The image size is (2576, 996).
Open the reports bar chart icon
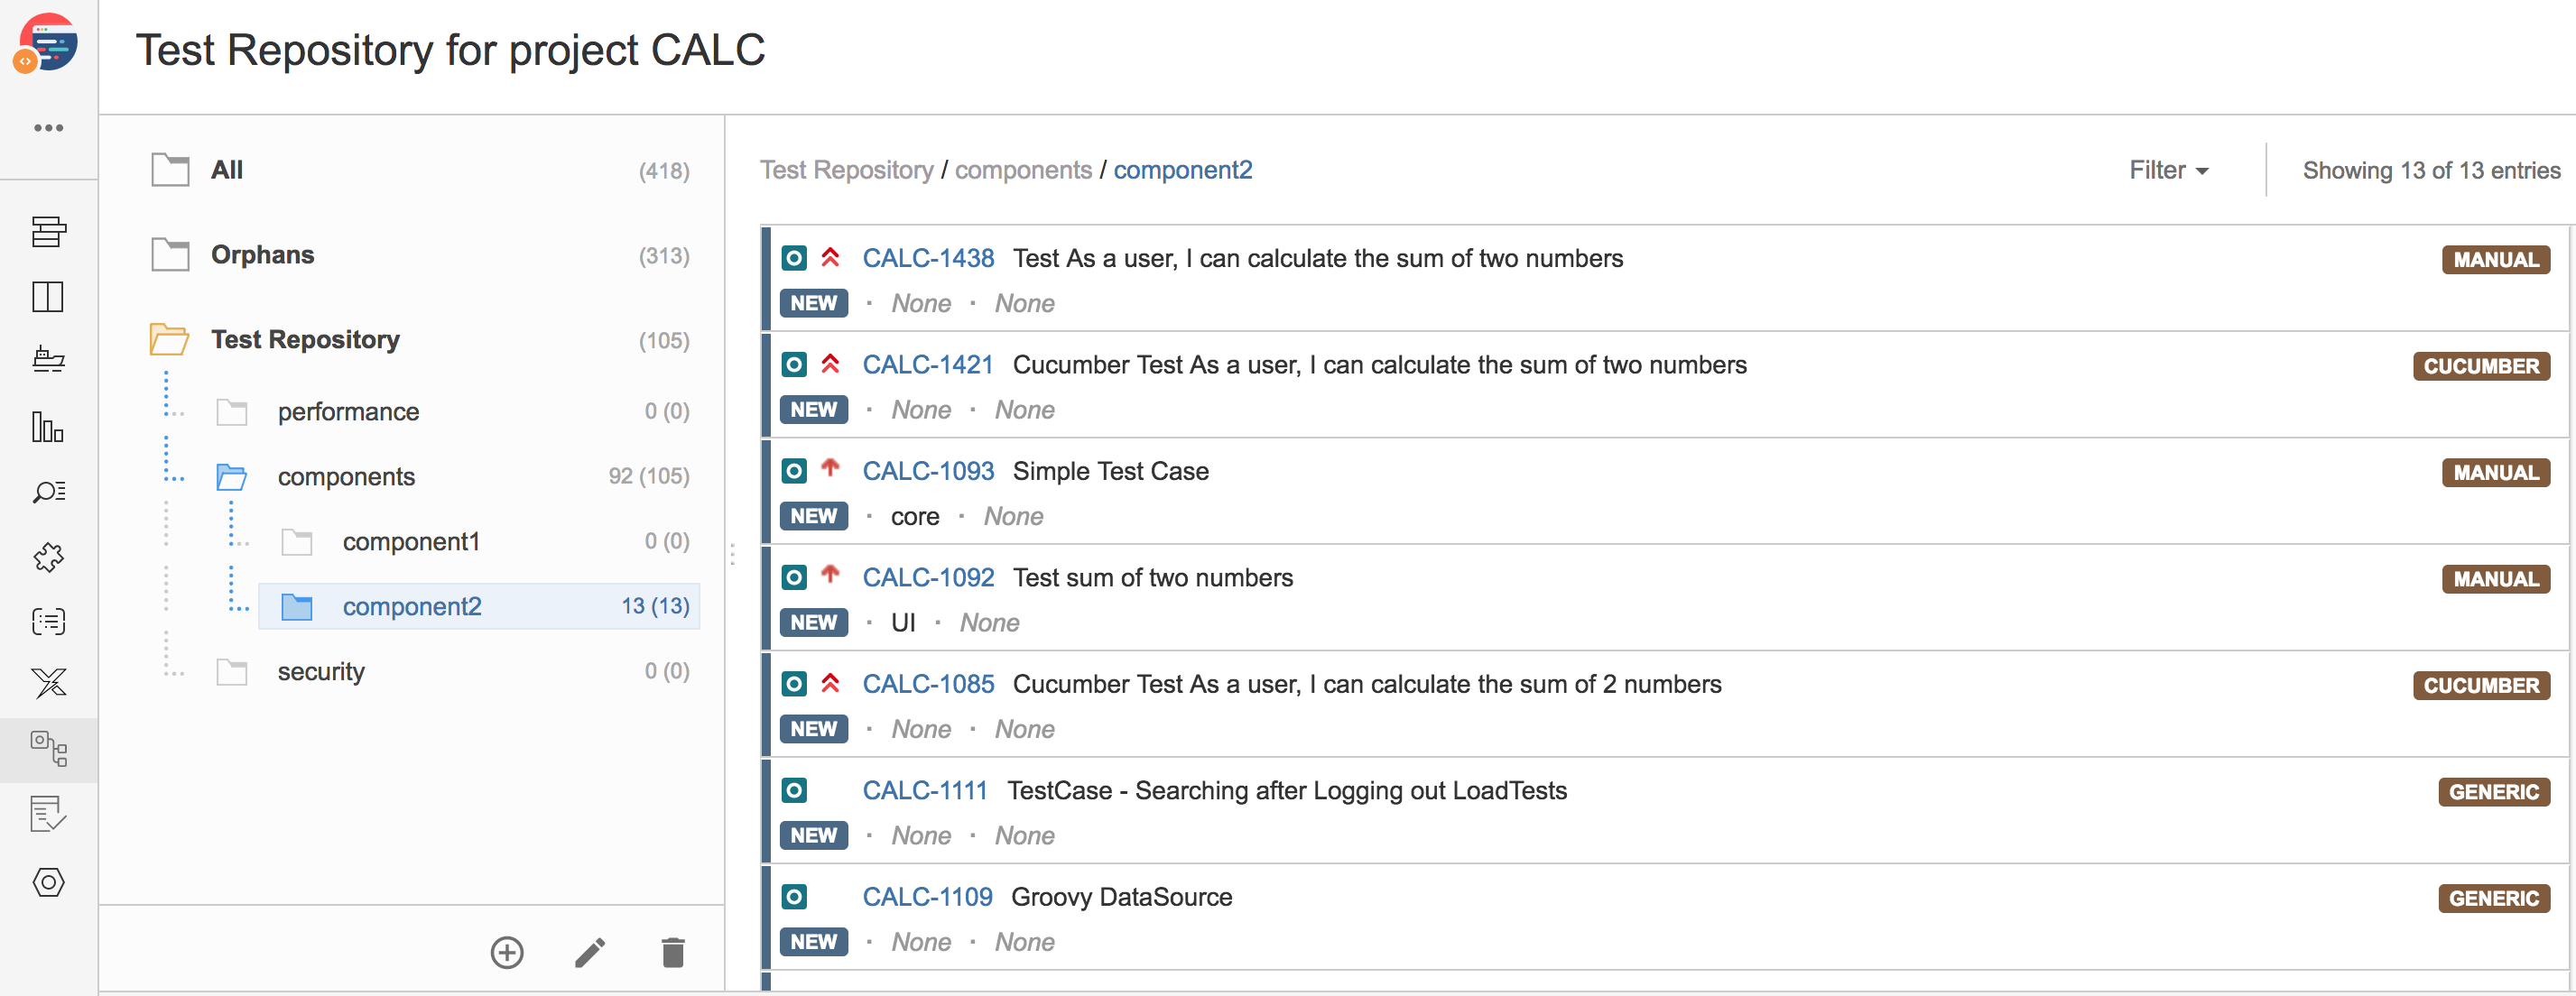click(x=48, y=427)
